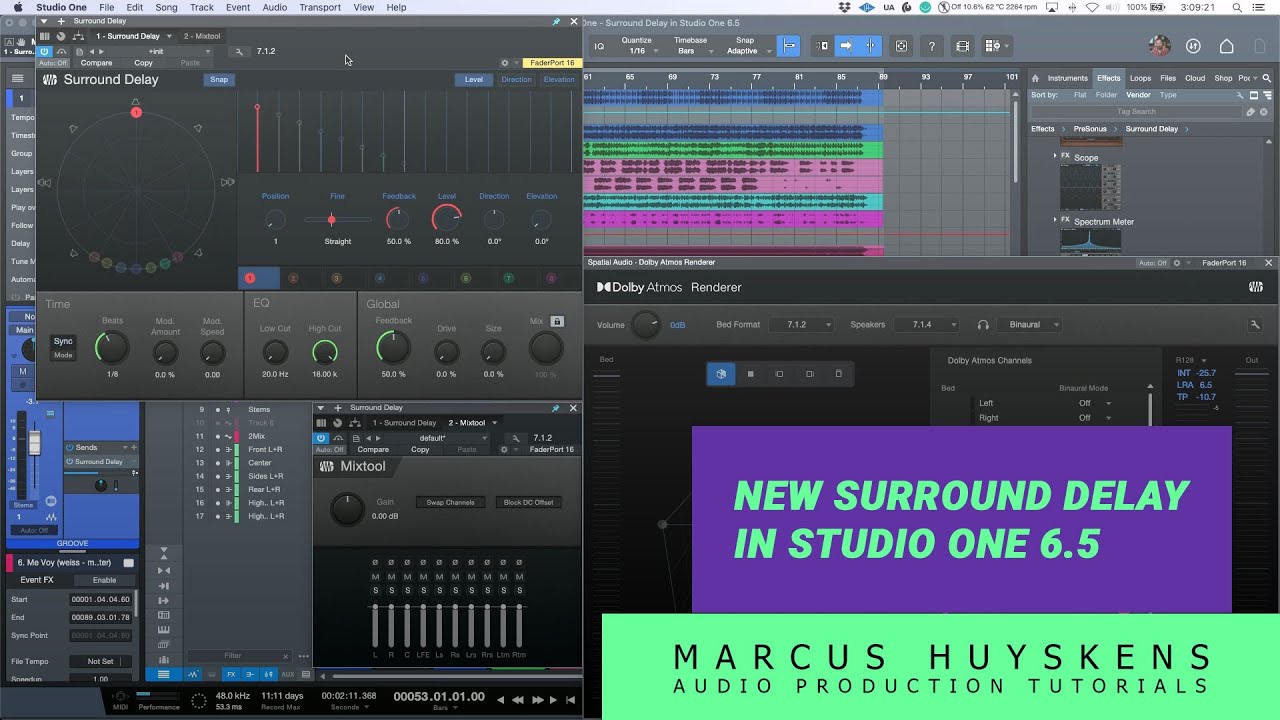Viewport: 1280px width, 720px height.
Task: Click the Tag Search field
Action: click(x=1136, y=112)
